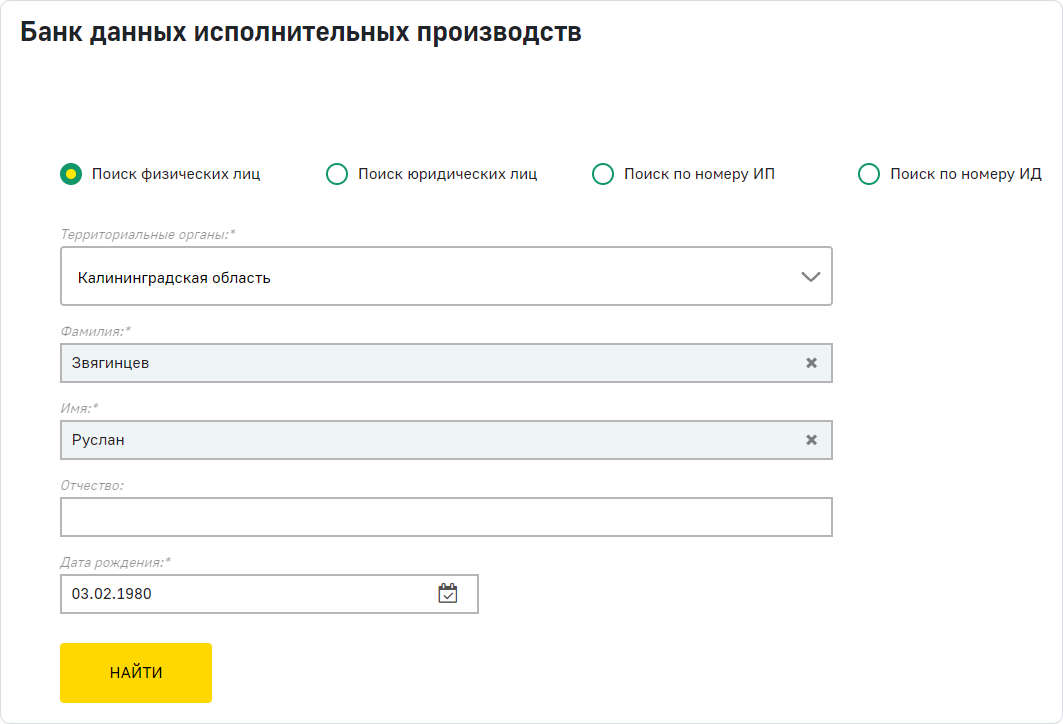Focus the first name field containing Руслан
Viewport: 1063px width, 724px height.
pyautogui.click(x=420, y=440)
